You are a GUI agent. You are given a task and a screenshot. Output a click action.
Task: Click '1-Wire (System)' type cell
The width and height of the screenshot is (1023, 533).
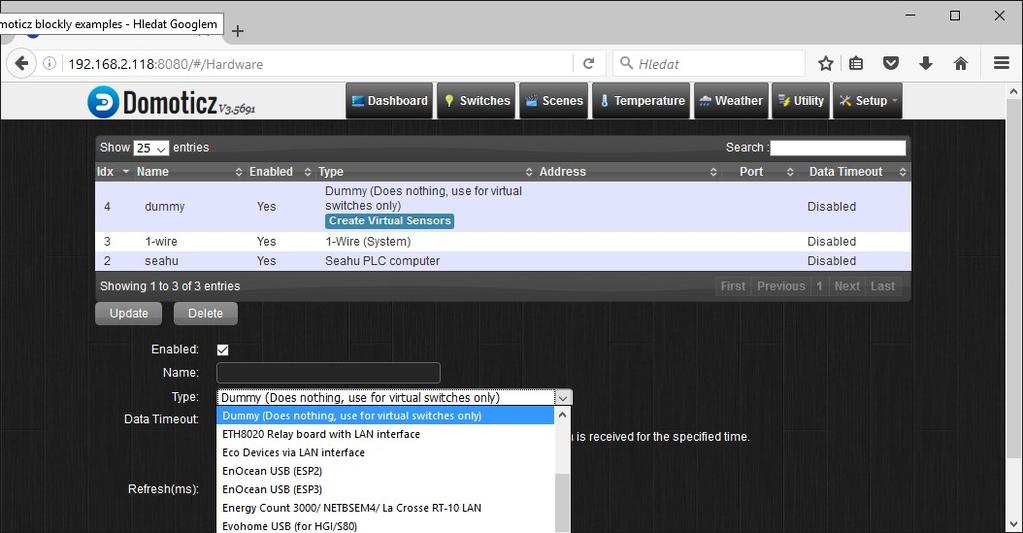tap(368, 241)
